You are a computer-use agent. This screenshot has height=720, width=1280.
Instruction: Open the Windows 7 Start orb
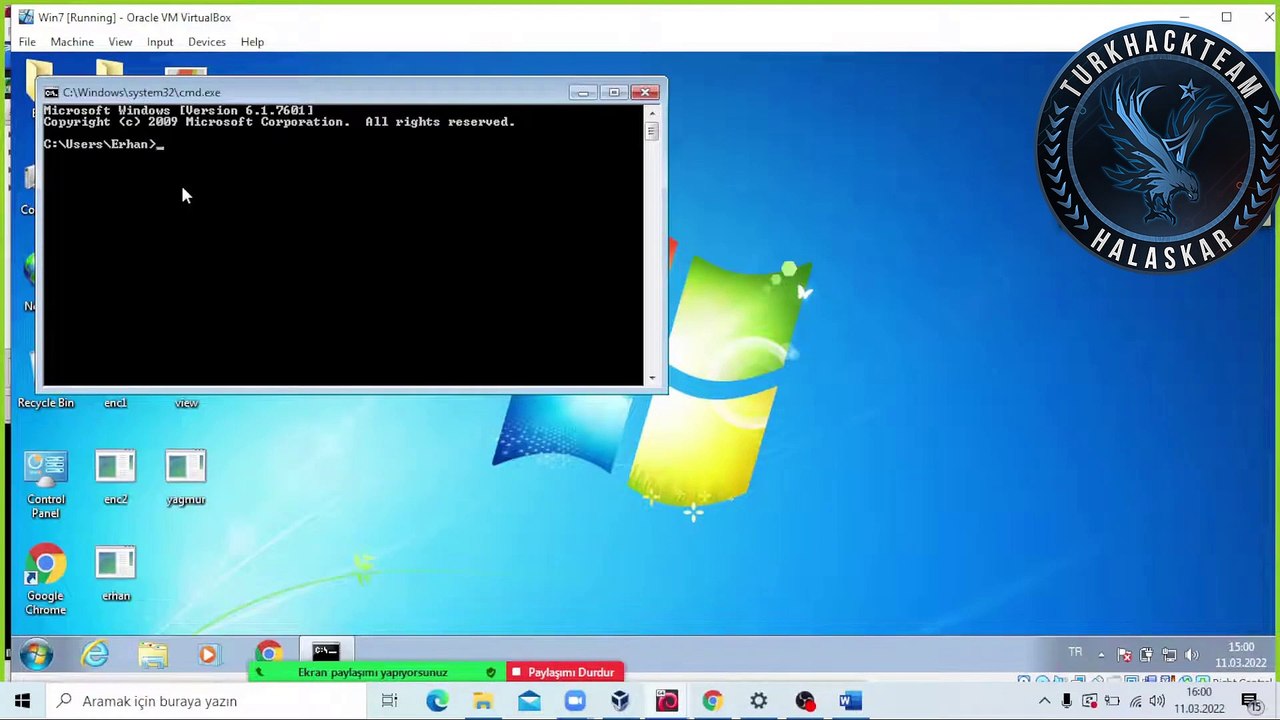pos(37,655)
